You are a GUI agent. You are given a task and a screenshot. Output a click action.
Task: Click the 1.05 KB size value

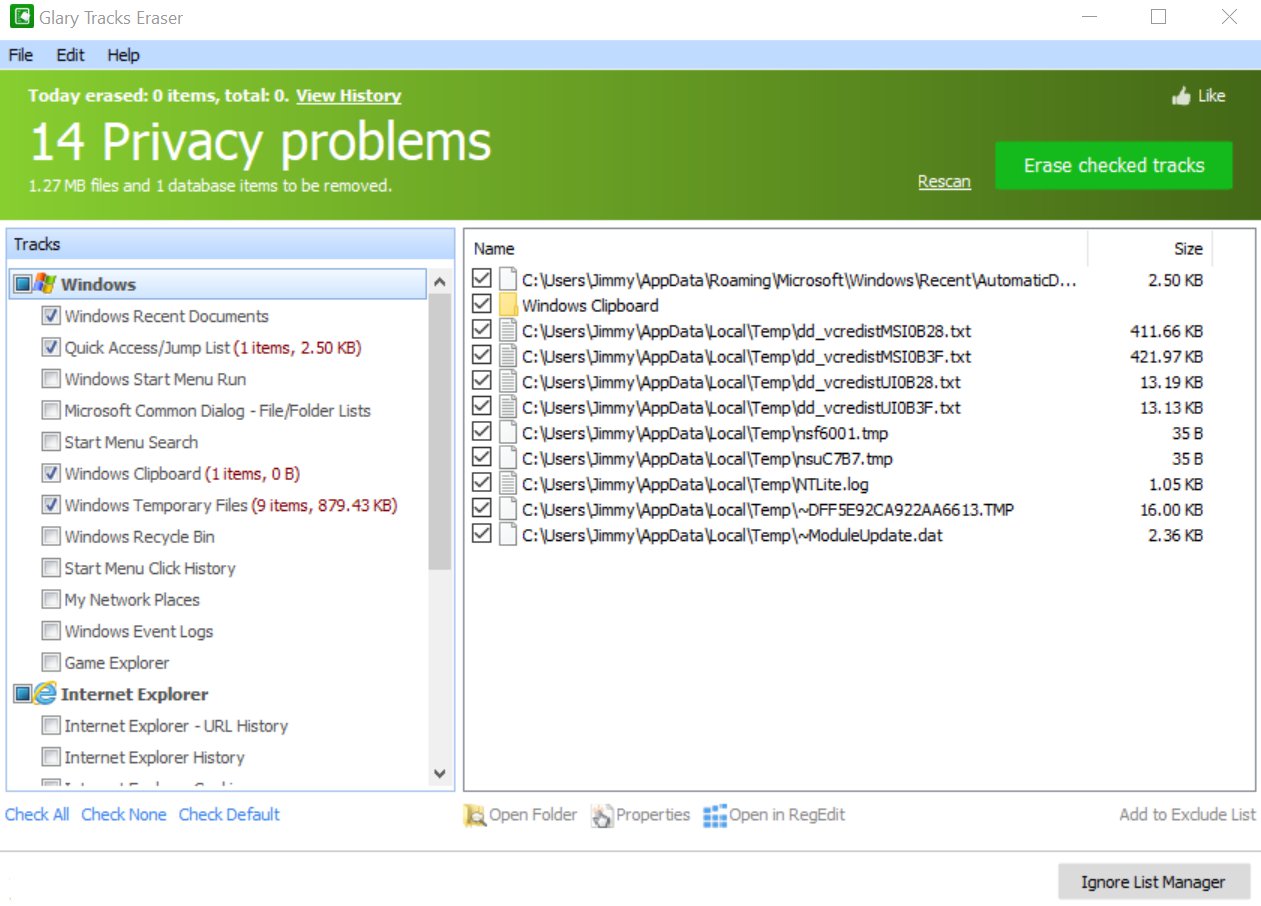[1175, 484]
